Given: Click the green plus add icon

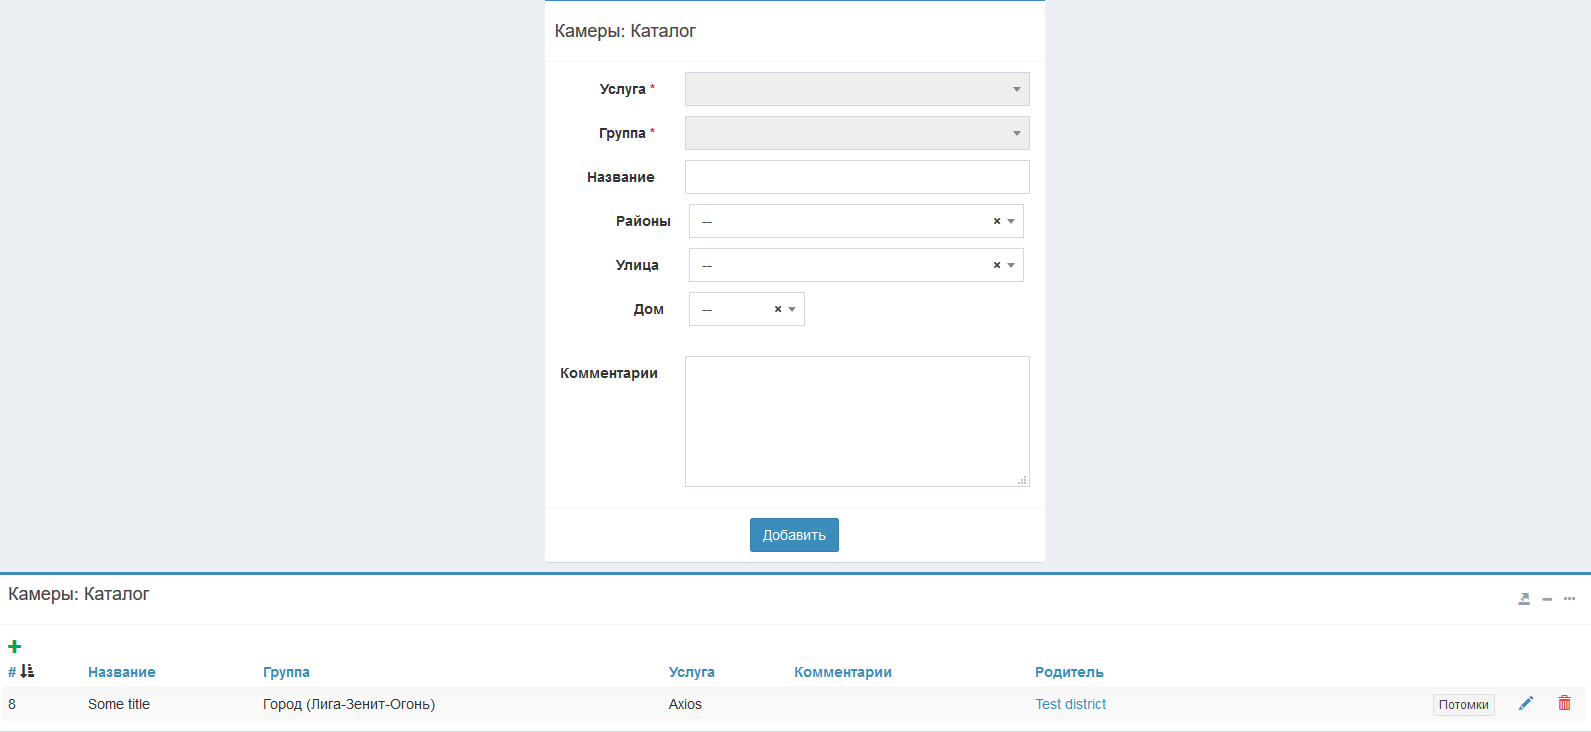Looking at the screenshot, I should tap(14, 647).
